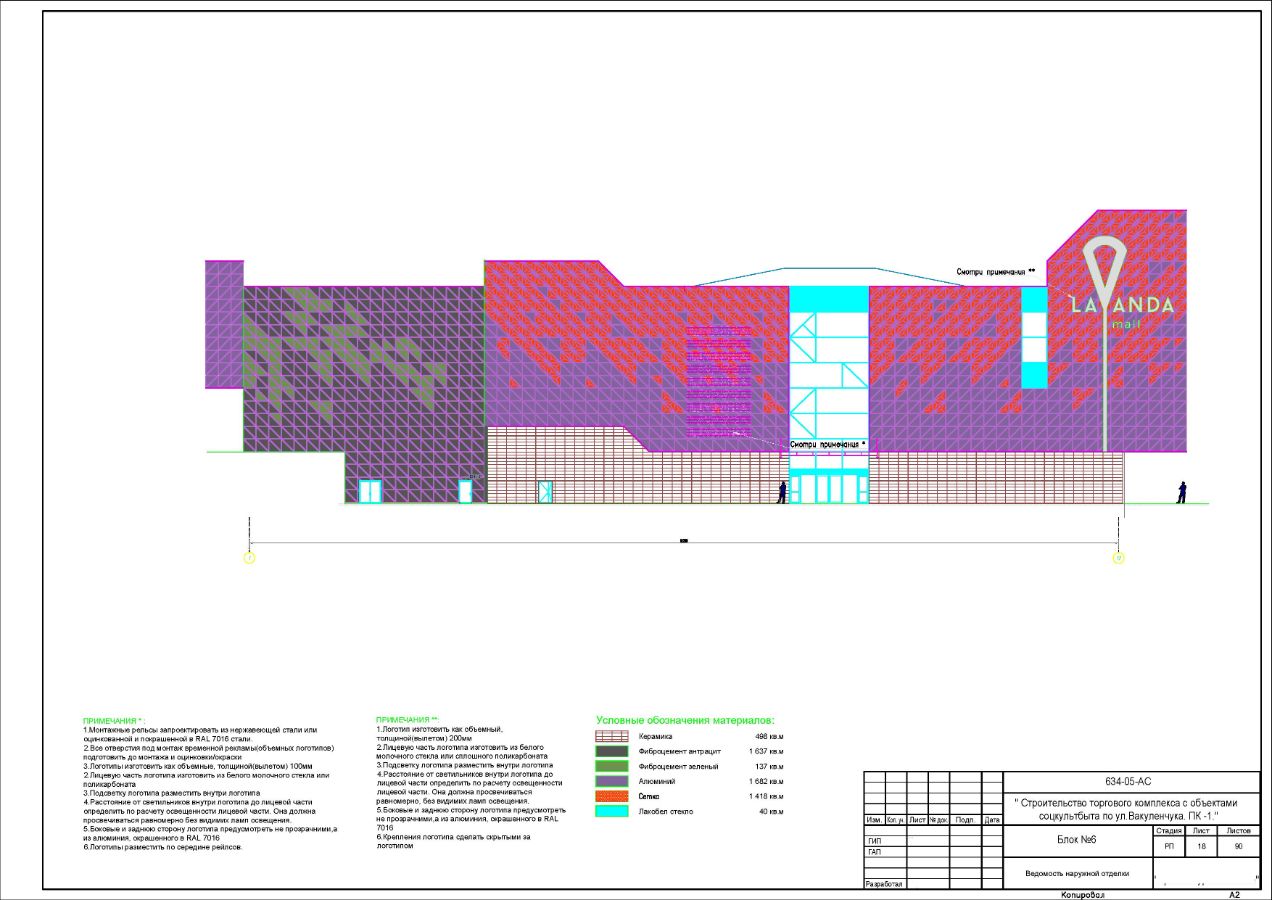Screen dimensions: 1272x900
Task: Click the left yellow grid axis bubble
Action: pyautogui.click(x=249, y=558)
